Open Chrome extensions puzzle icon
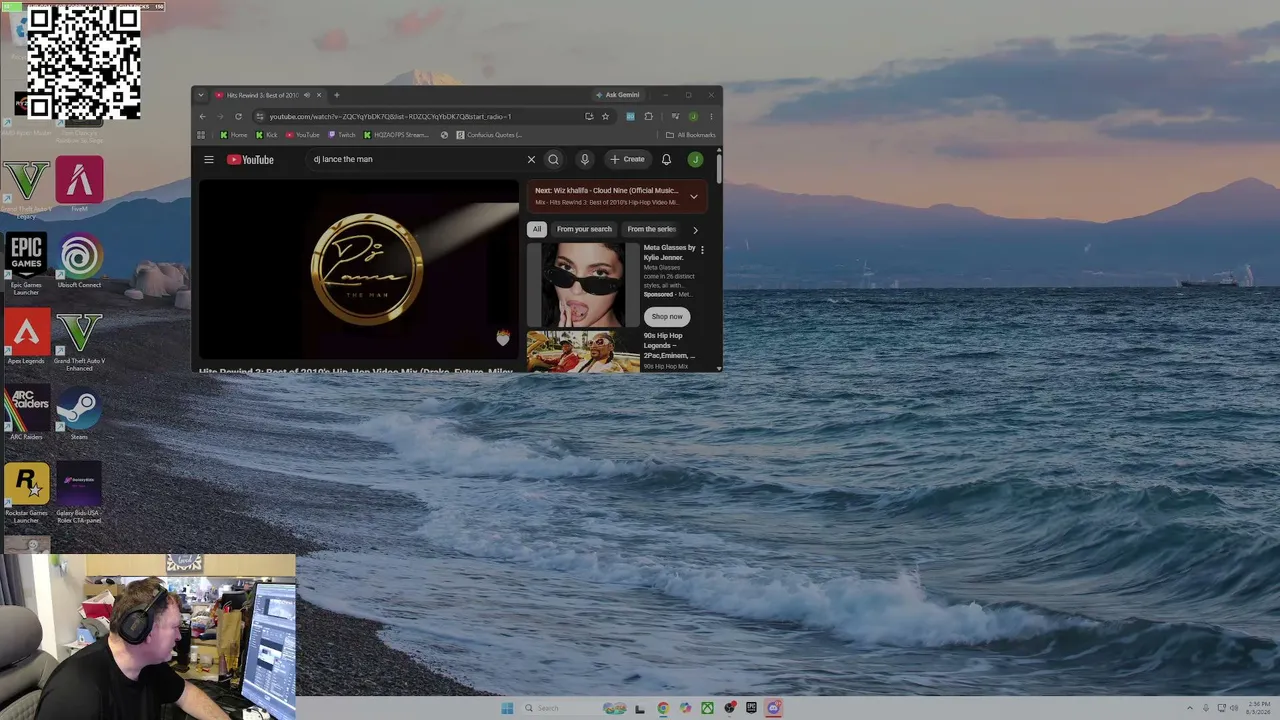 (648, 116)
